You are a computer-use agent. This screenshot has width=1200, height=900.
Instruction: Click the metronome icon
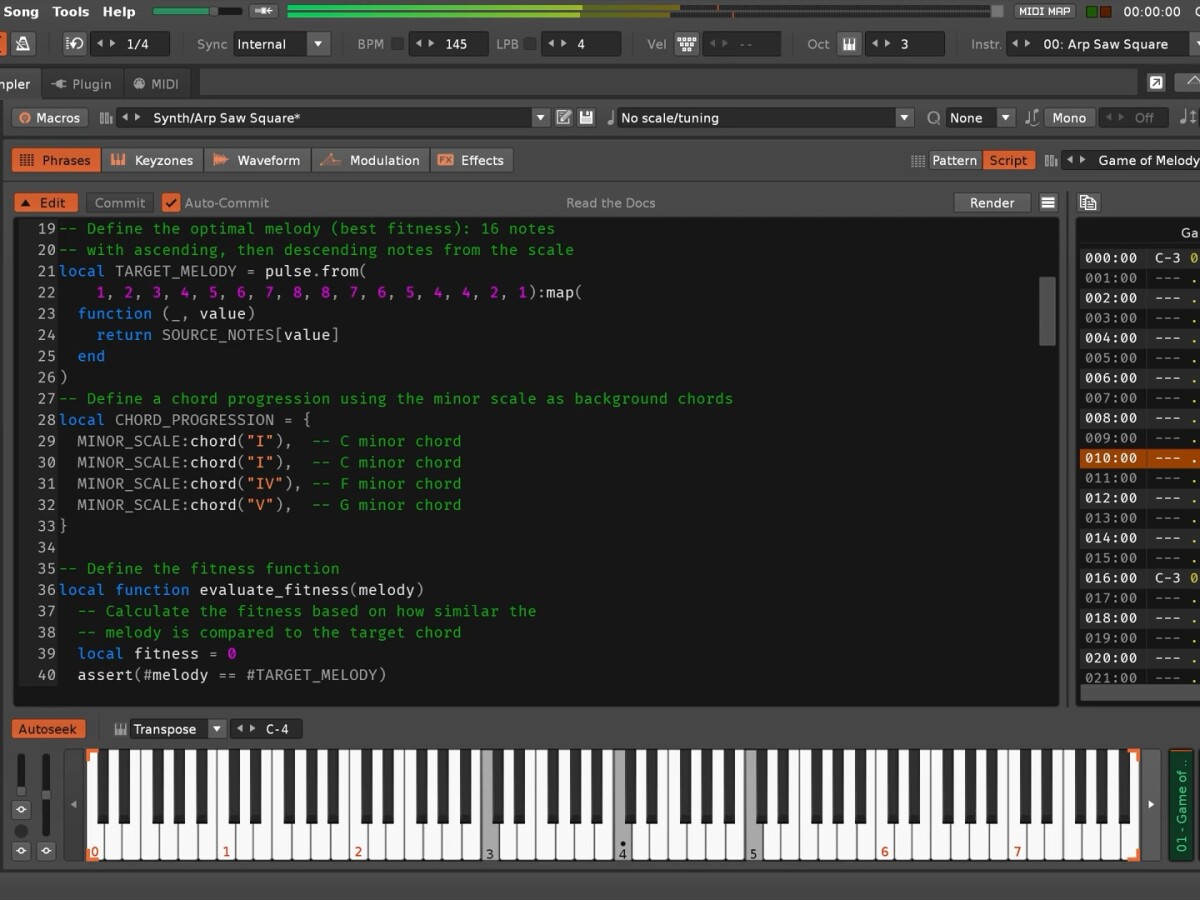[22, 44]
